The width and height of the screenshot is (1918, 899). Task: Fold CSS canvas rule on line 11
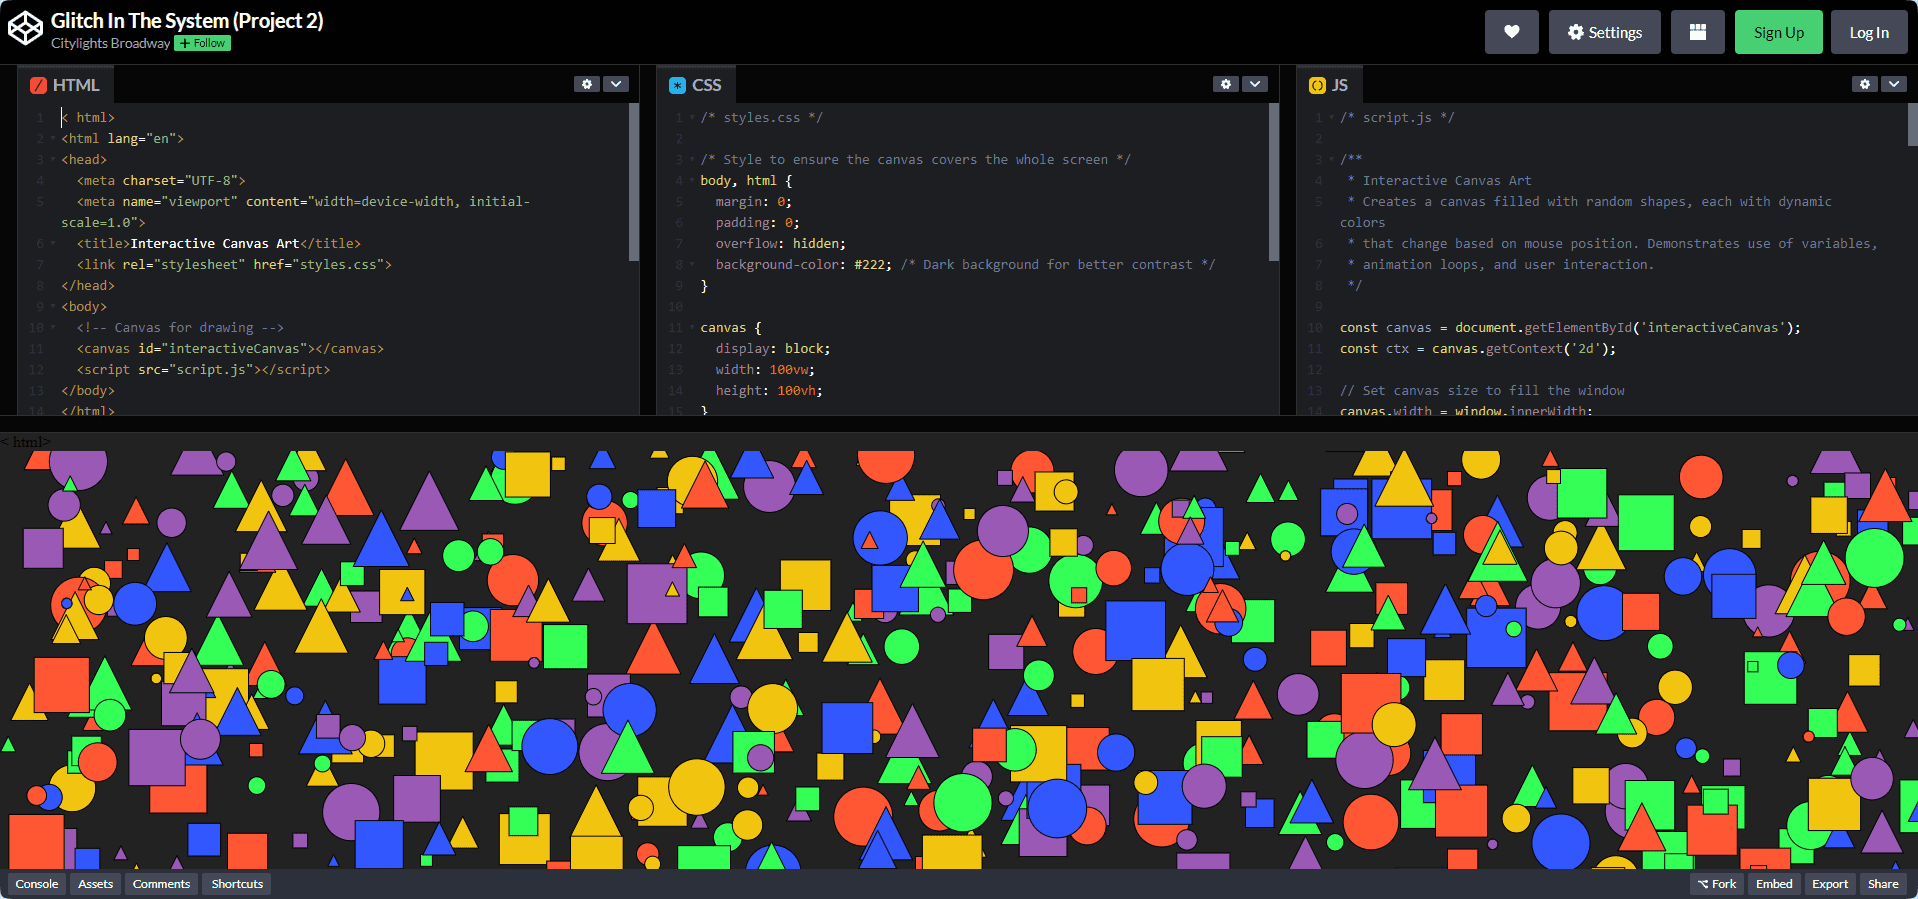point(692,327)
